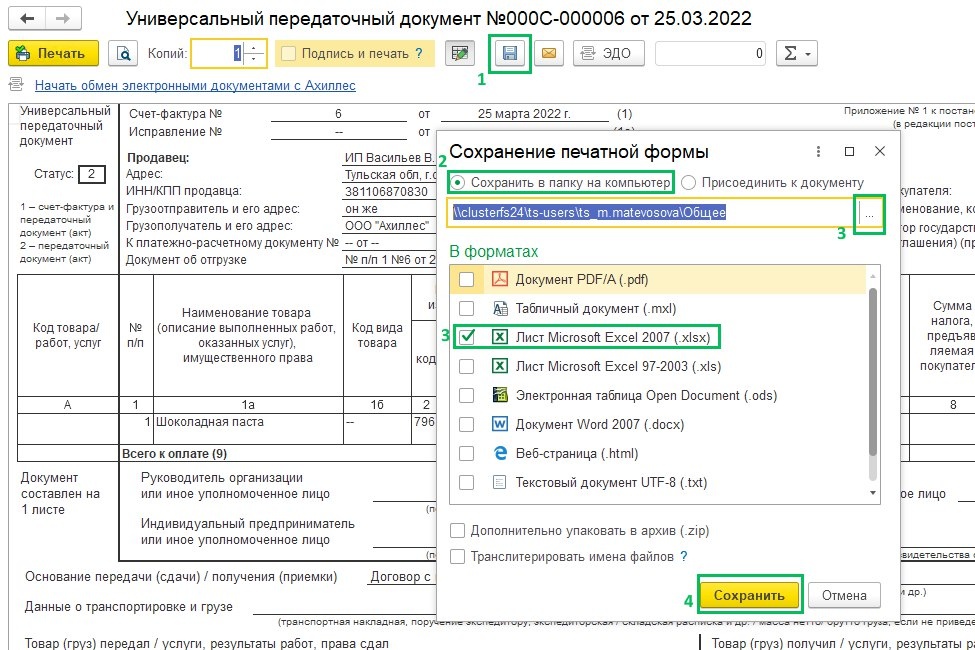This screenshot has height=650, width=975.
Task: Check the Табличный документ (.mxl) checkbox
Action: tap(466, 309)
